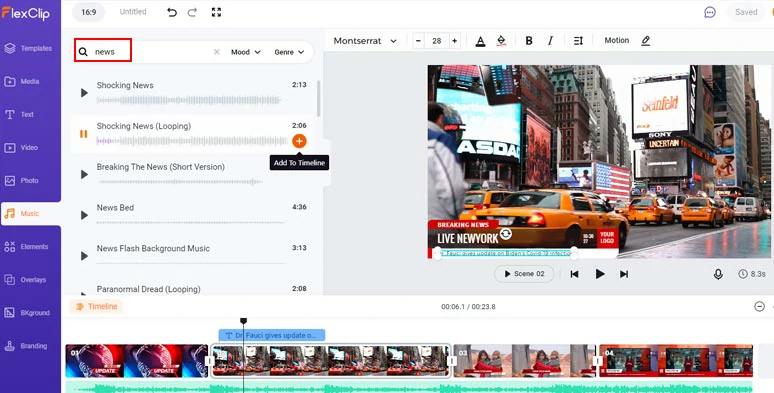Click the Motion button

(617, 40)
